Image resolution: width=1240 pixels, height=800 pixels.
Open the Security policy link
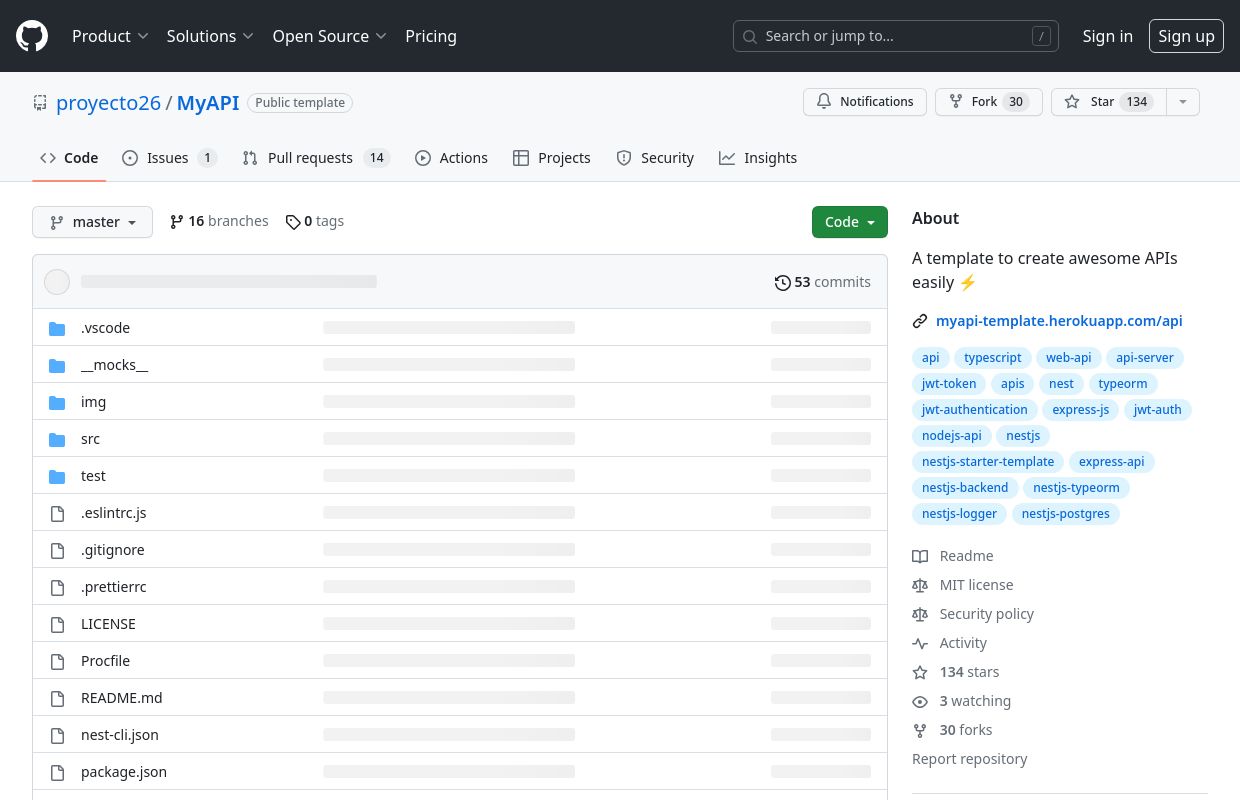[973, 614]
